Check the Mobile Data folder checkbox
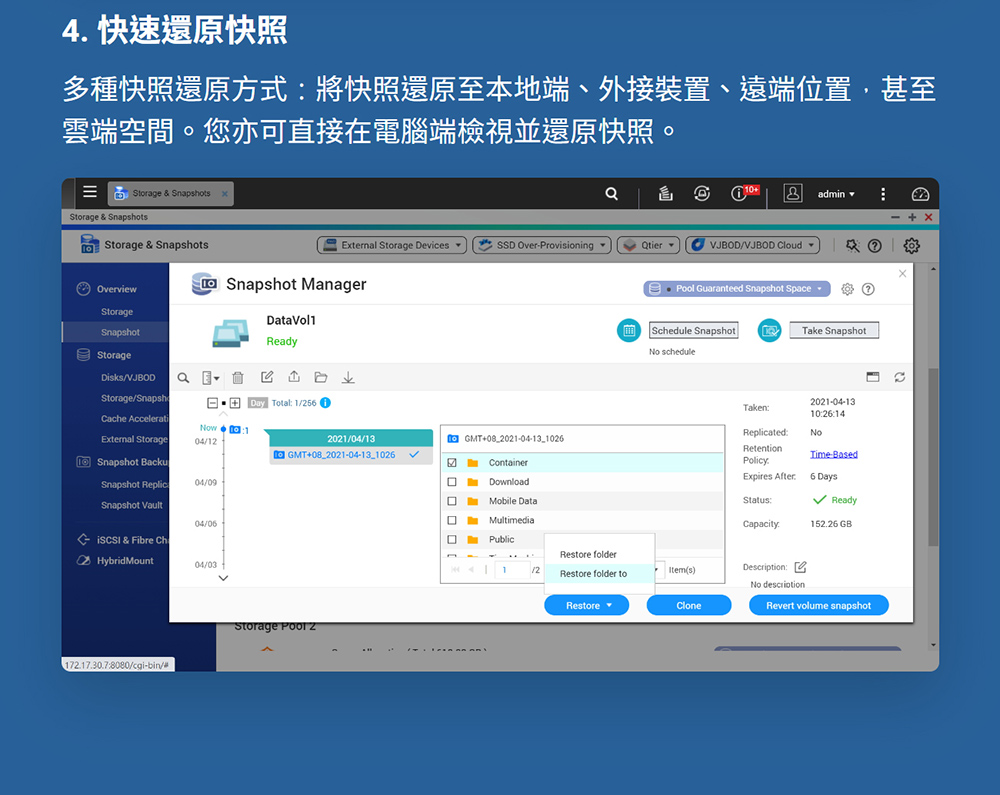This screenshot has height=795, width=1000. point(452,501)
